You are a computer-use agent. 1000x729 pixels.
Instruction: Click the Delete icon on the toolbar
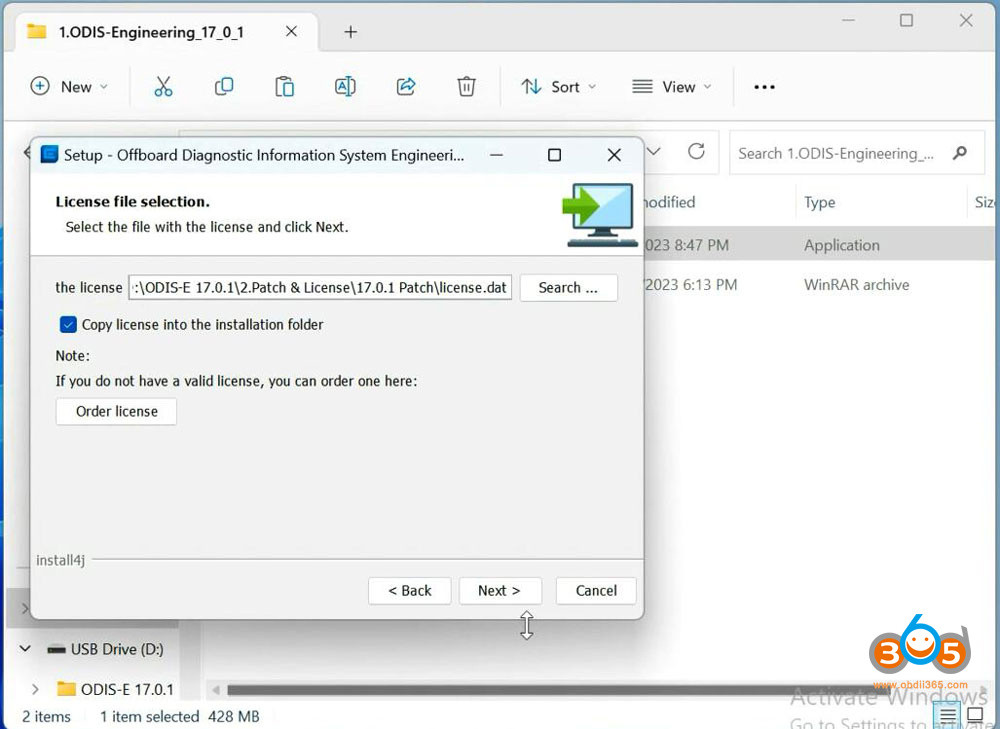pyautogui.click(x=466, y=87)
